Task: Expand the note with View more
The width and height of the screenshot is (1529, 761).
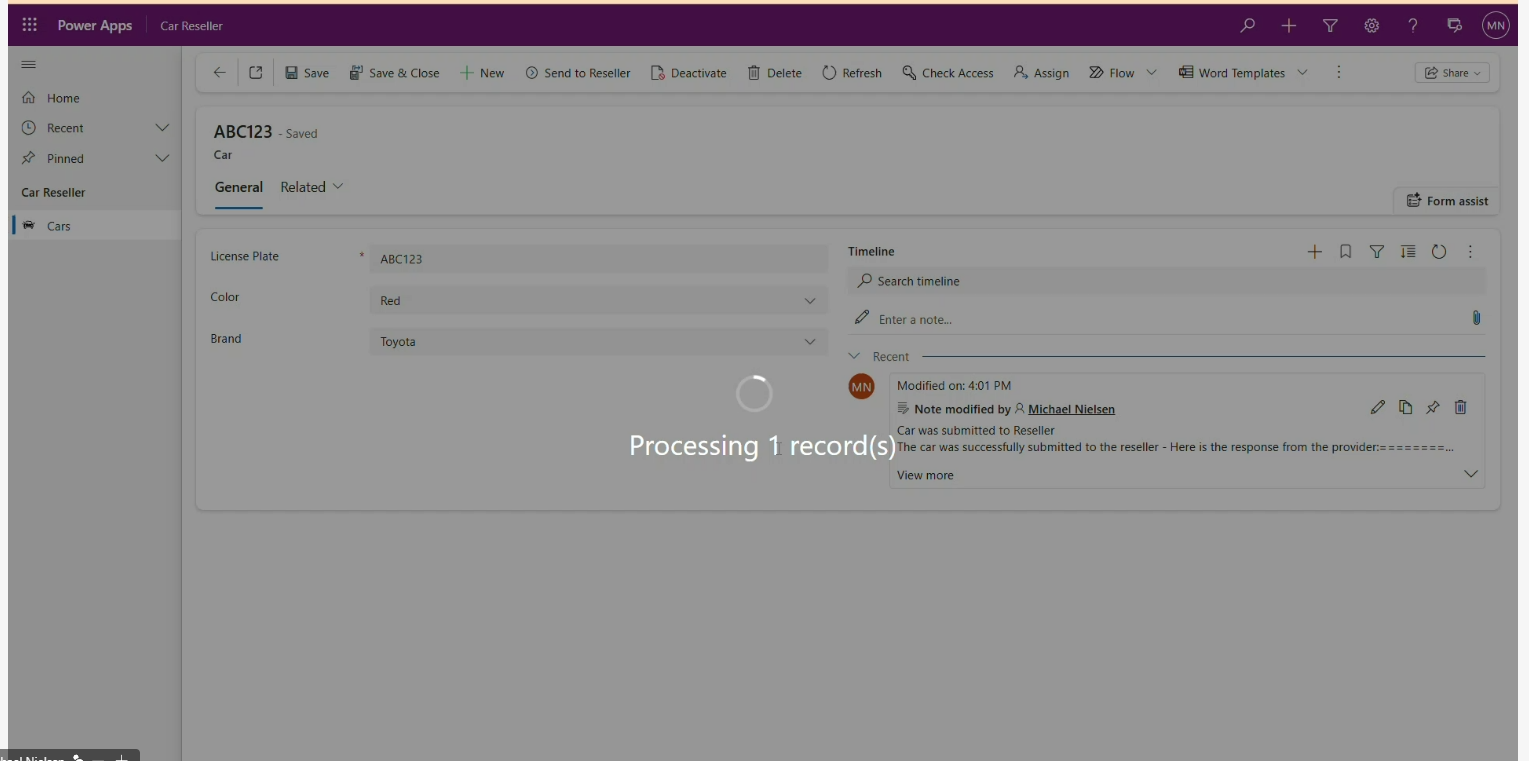Action: click(925, 475)
